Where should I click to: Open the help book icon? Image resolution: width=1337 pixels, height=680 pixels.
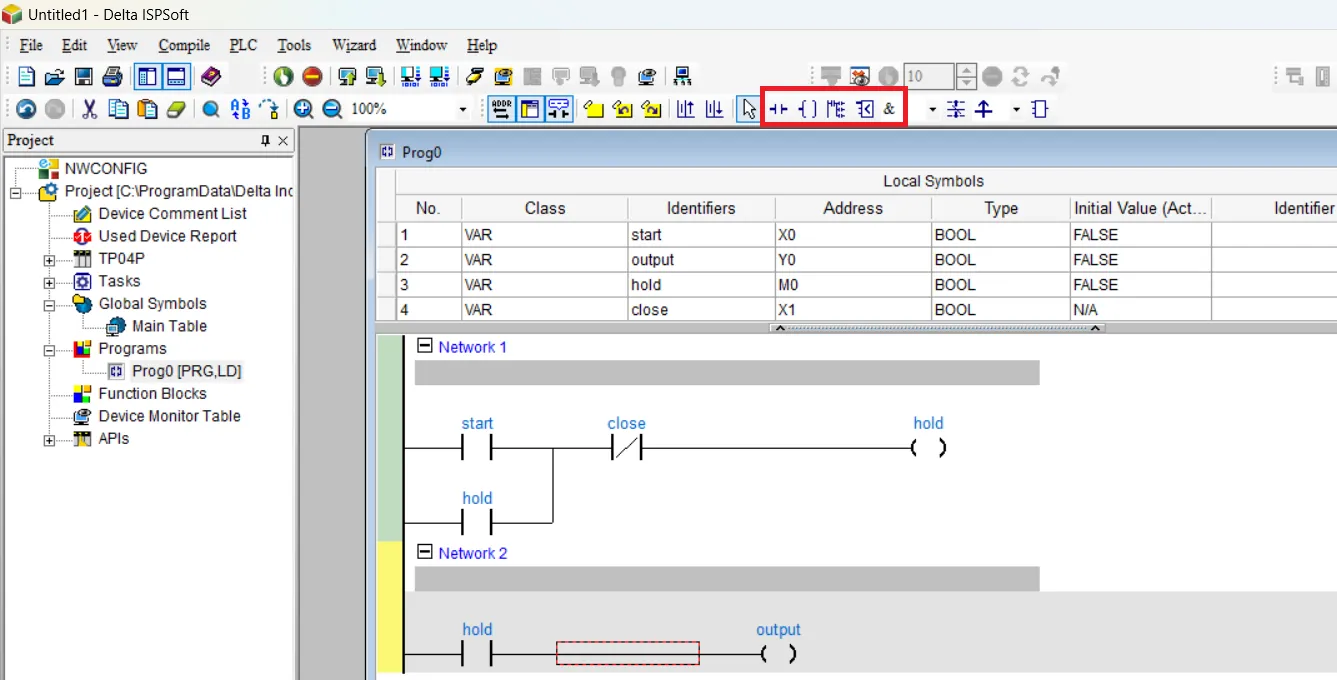tap(210, 76)
